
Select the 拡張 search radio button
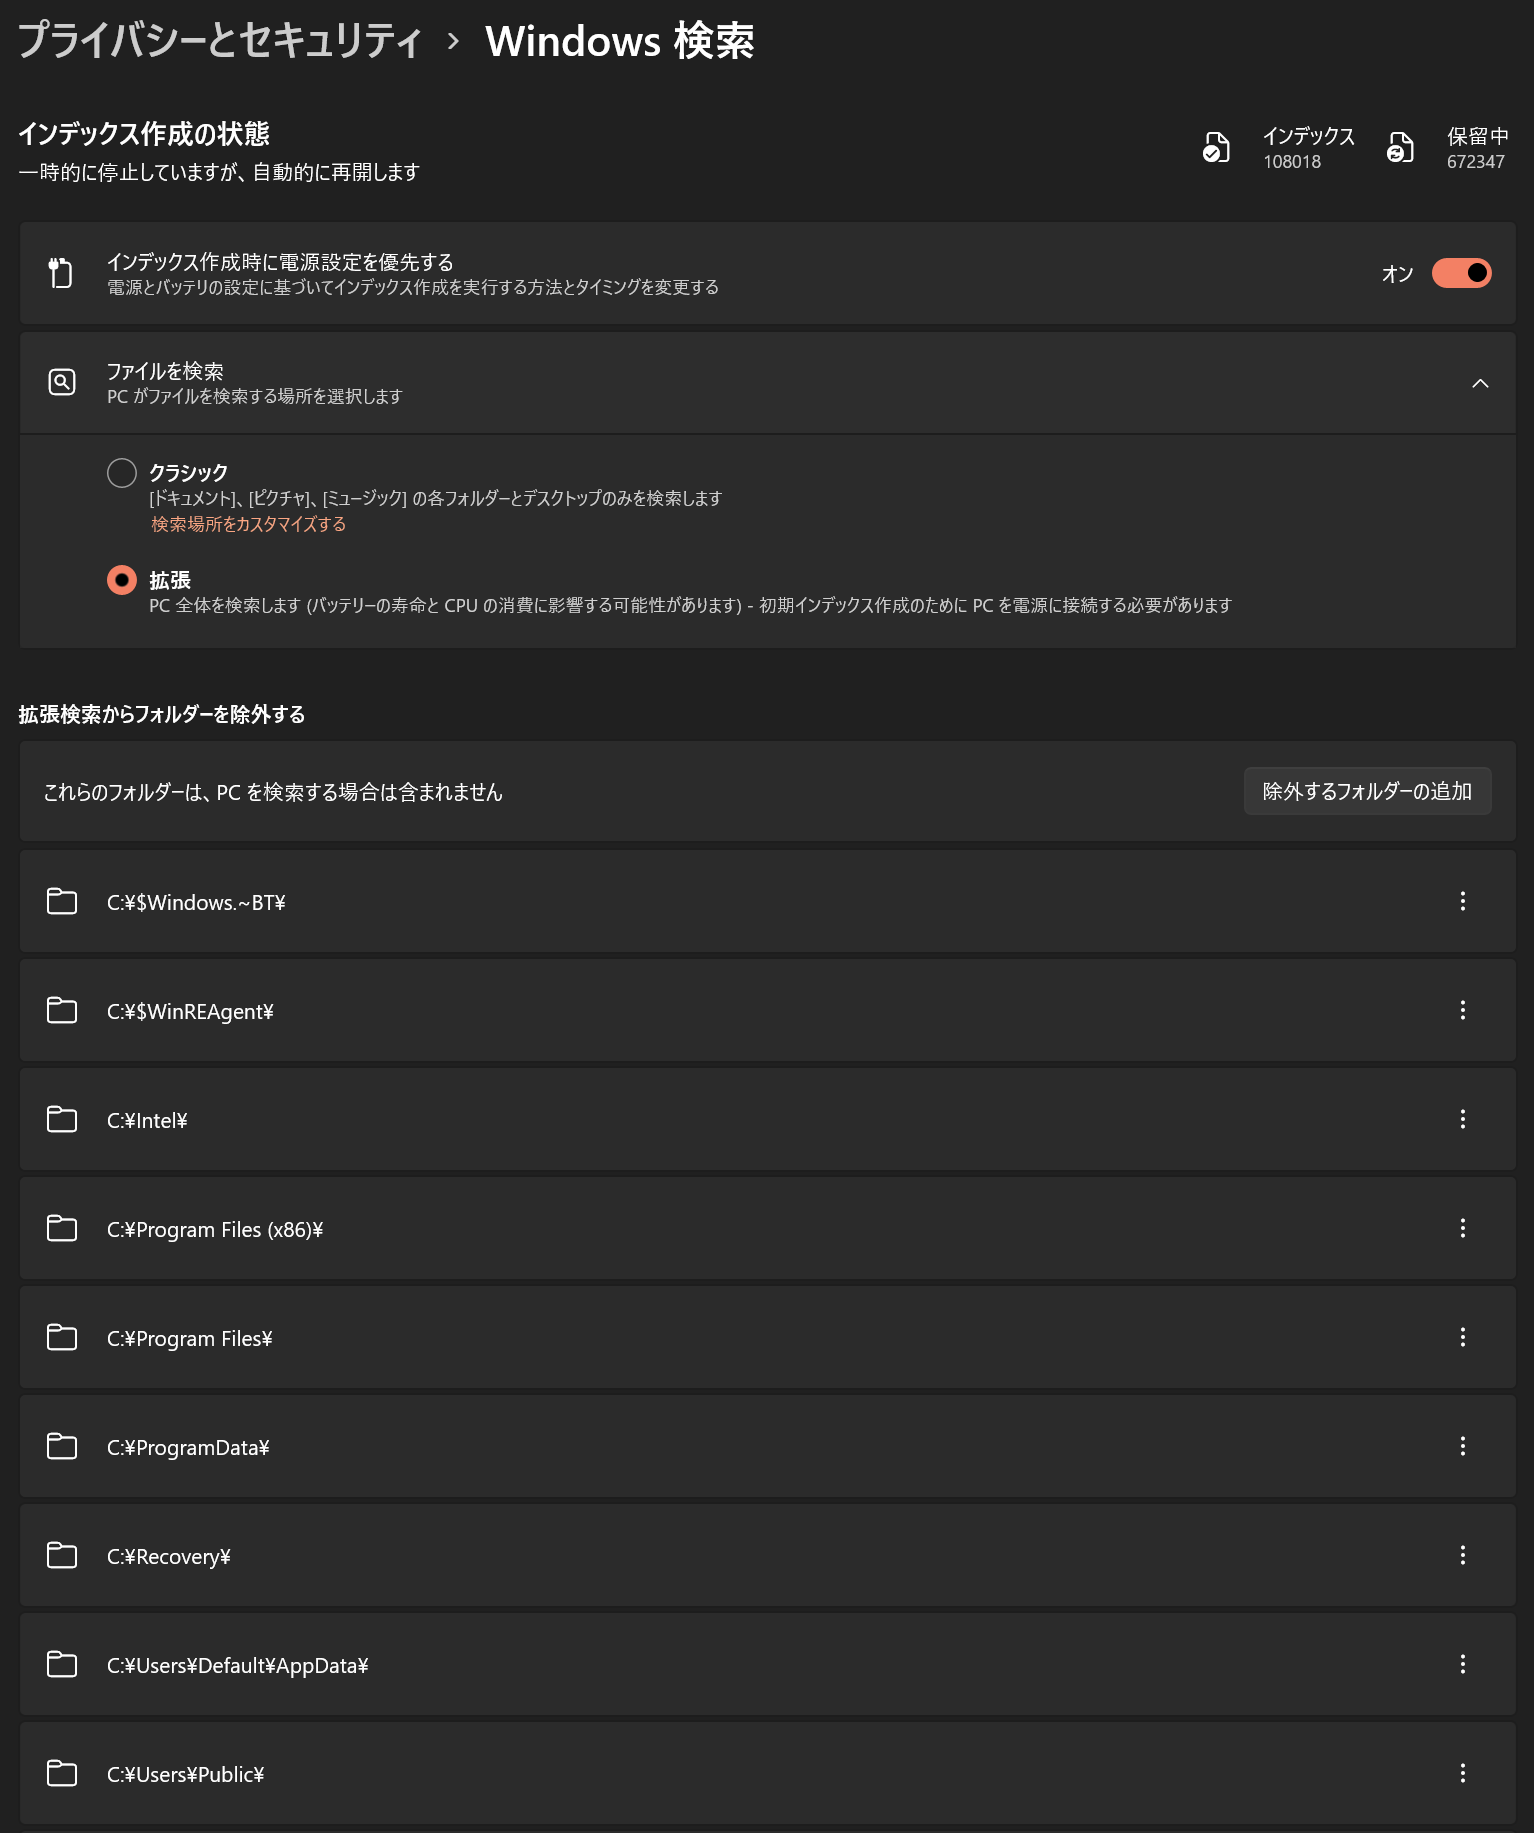[122, 580]
